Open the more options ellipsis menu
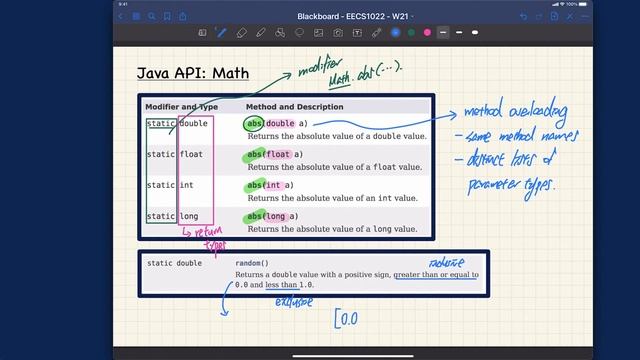This screenshot has height=360, width=640. click(x=585, y=16)
